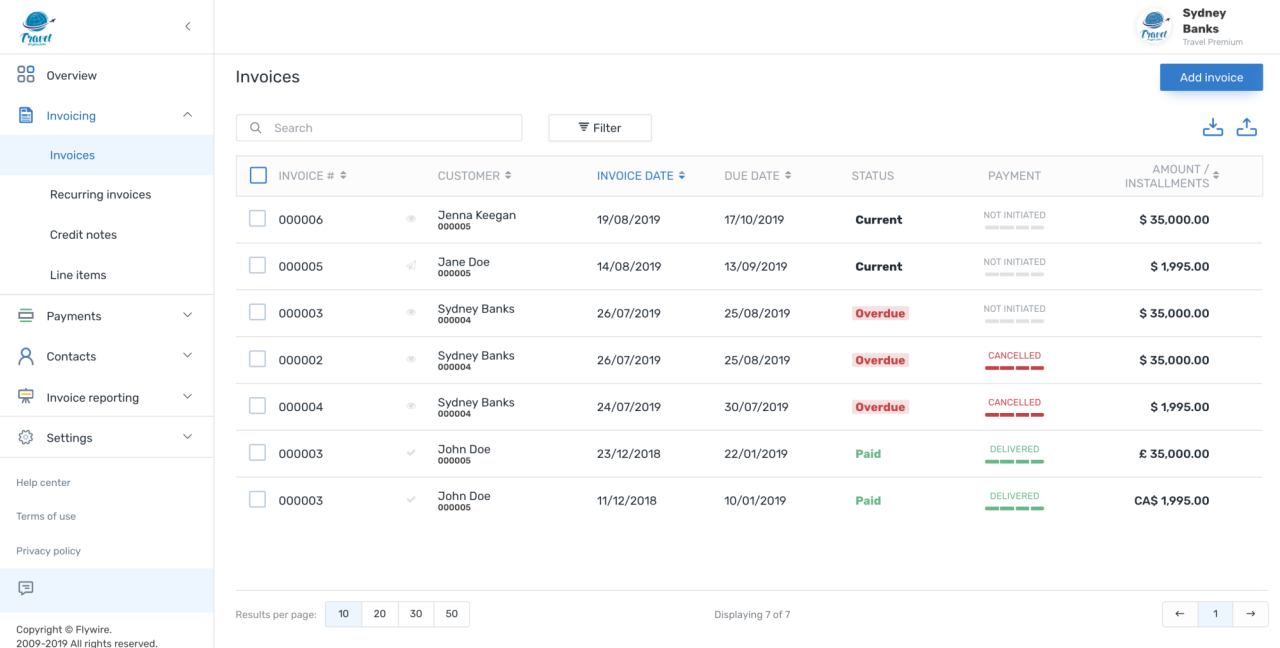Switch to the Credit notes section

point(84,234)
